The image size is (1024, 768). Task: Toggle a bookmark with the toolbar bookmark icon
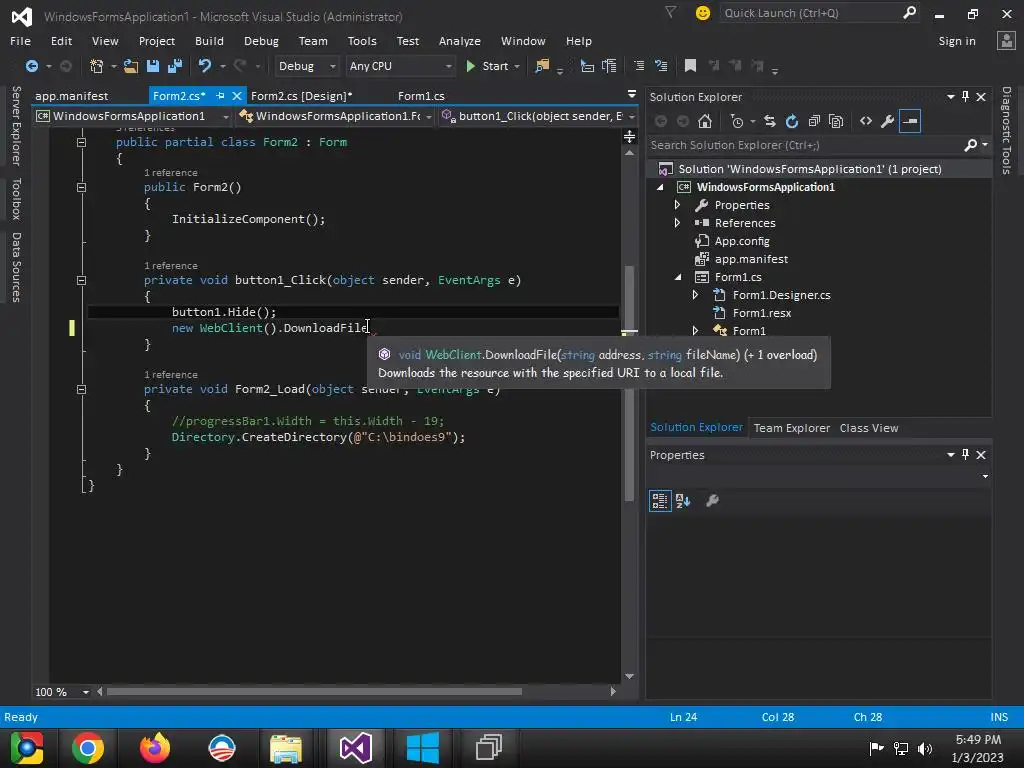coord(690,65)
